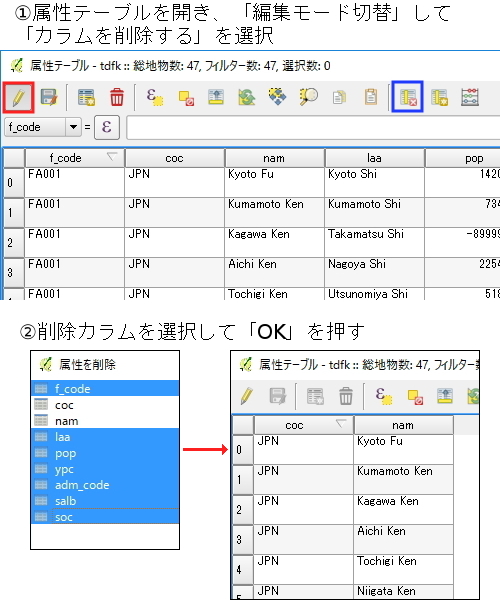
Task: Click paste features icon
Action: (x=370, y=97)
